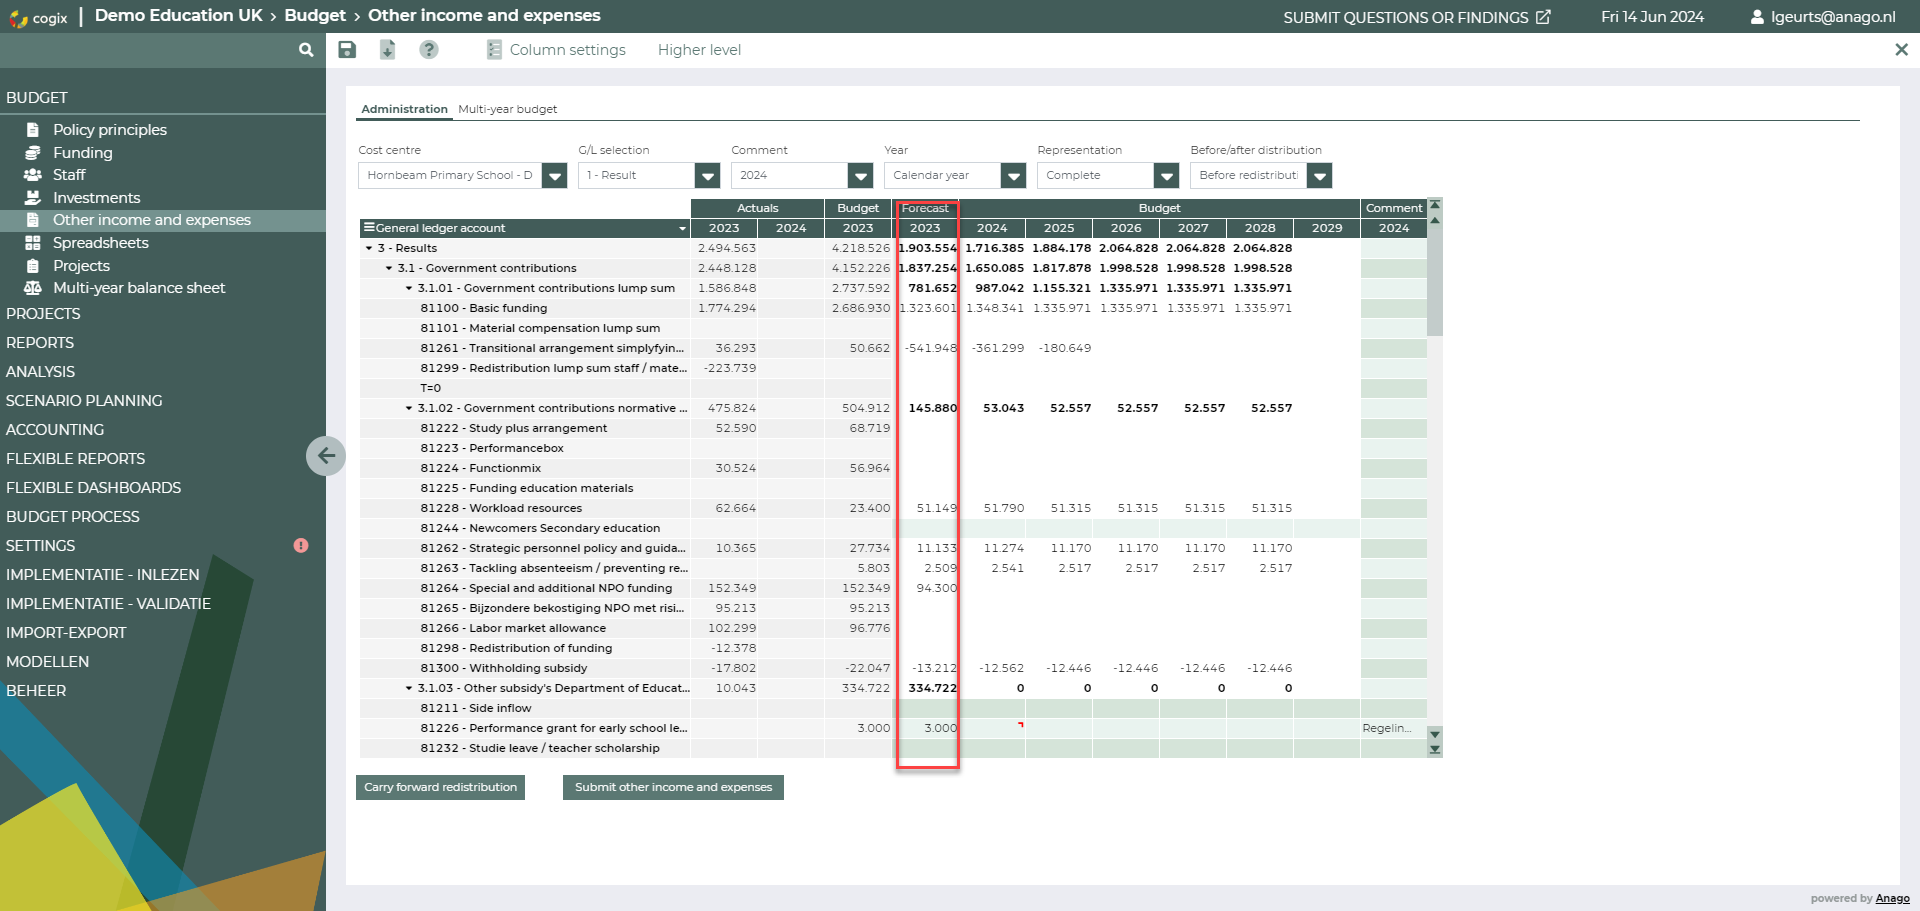
Task: Click Forecast 2023 cell for 81226
Action: click(927, 728)
